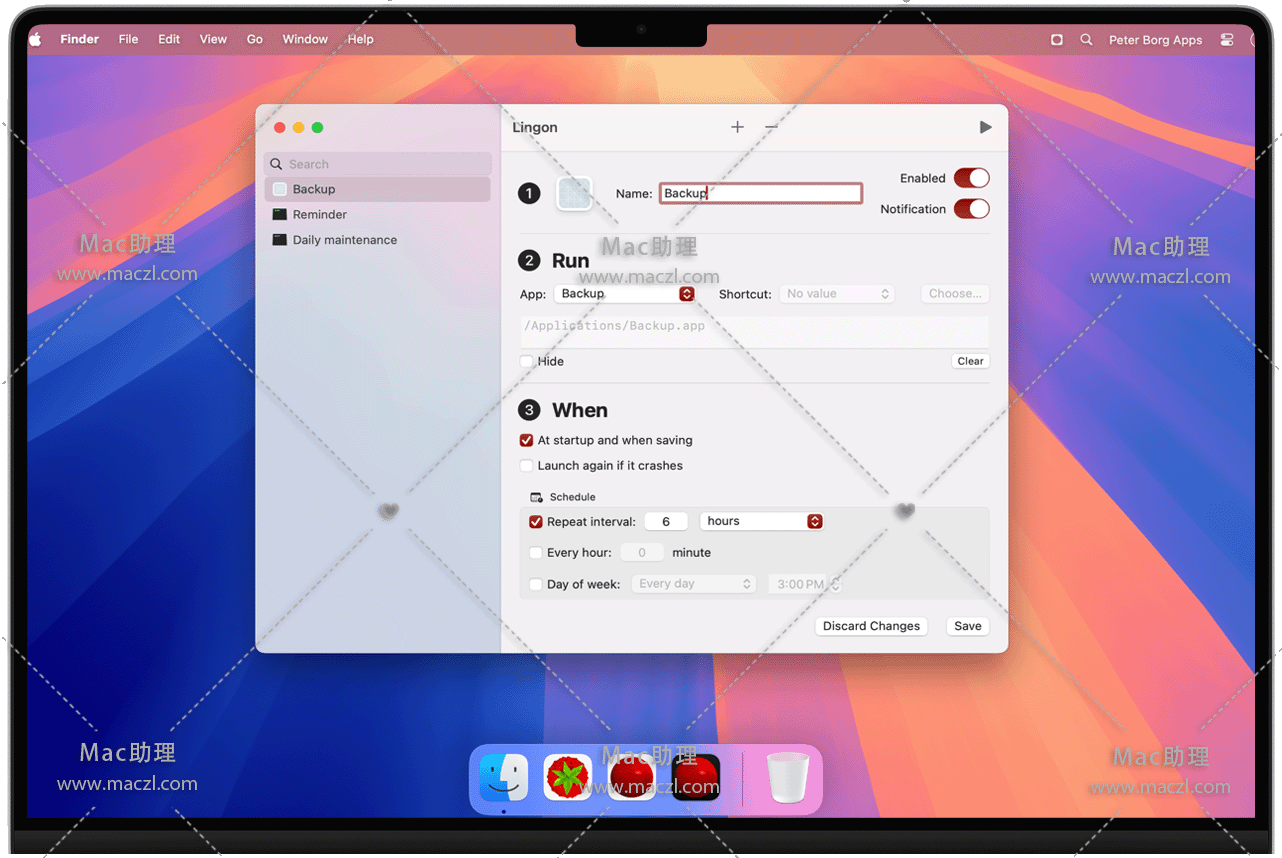This screenshot has height=858, width=1282.
Task: Click the minus icon to remove job
Action: click(771, 127)
